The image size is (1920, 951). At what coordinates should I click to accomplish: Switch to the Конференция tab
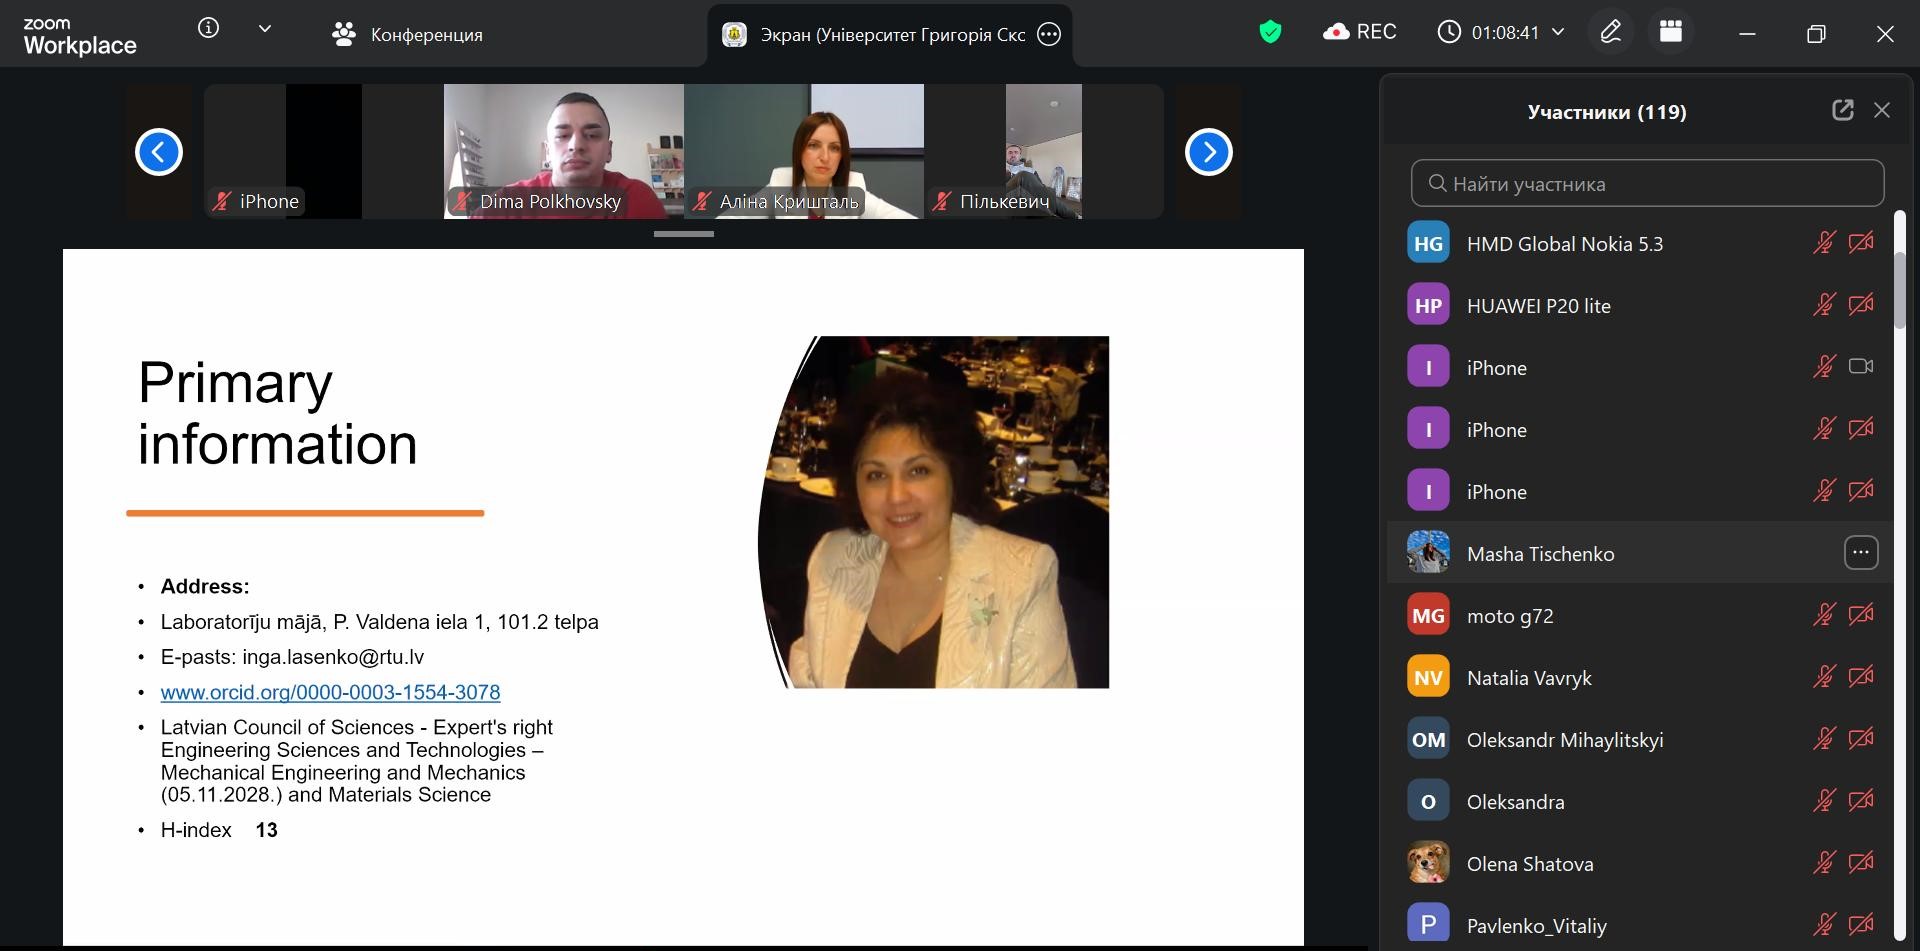(407, 35)
